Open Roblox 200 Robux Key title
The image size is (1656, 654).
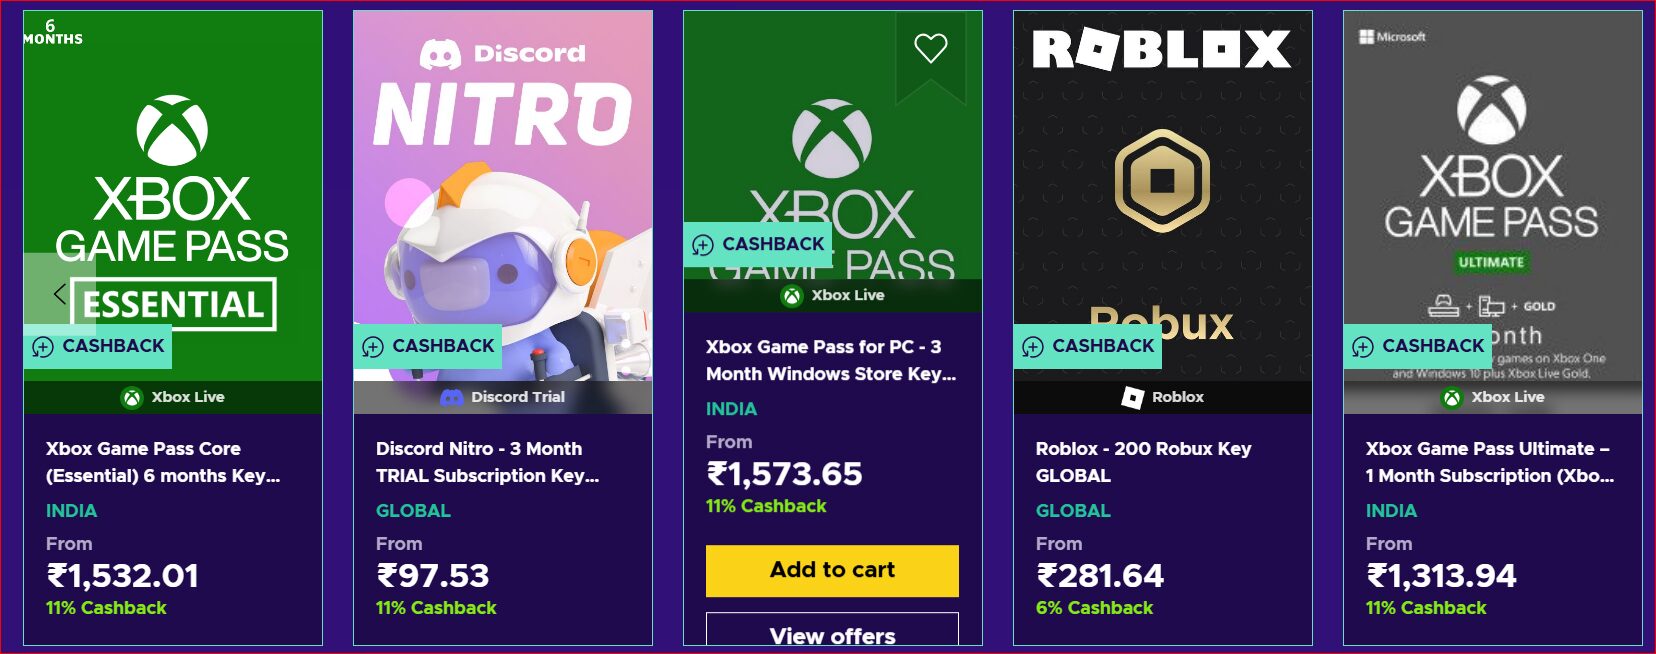(x=1143, y=462)
